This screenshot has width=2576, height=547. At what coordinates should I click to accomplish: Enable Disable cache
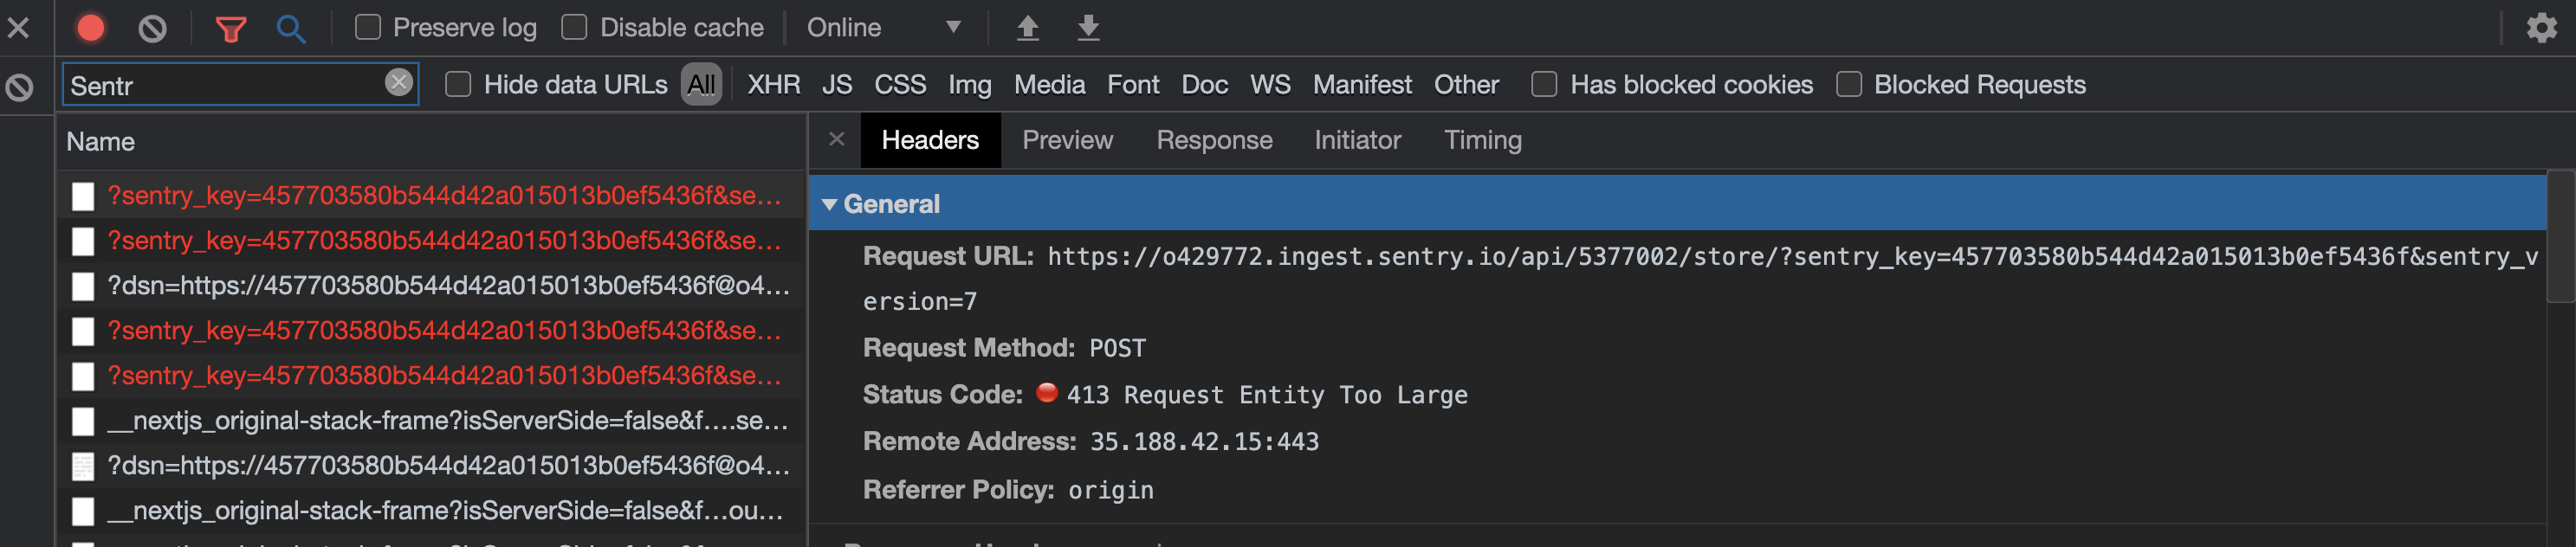573,27
